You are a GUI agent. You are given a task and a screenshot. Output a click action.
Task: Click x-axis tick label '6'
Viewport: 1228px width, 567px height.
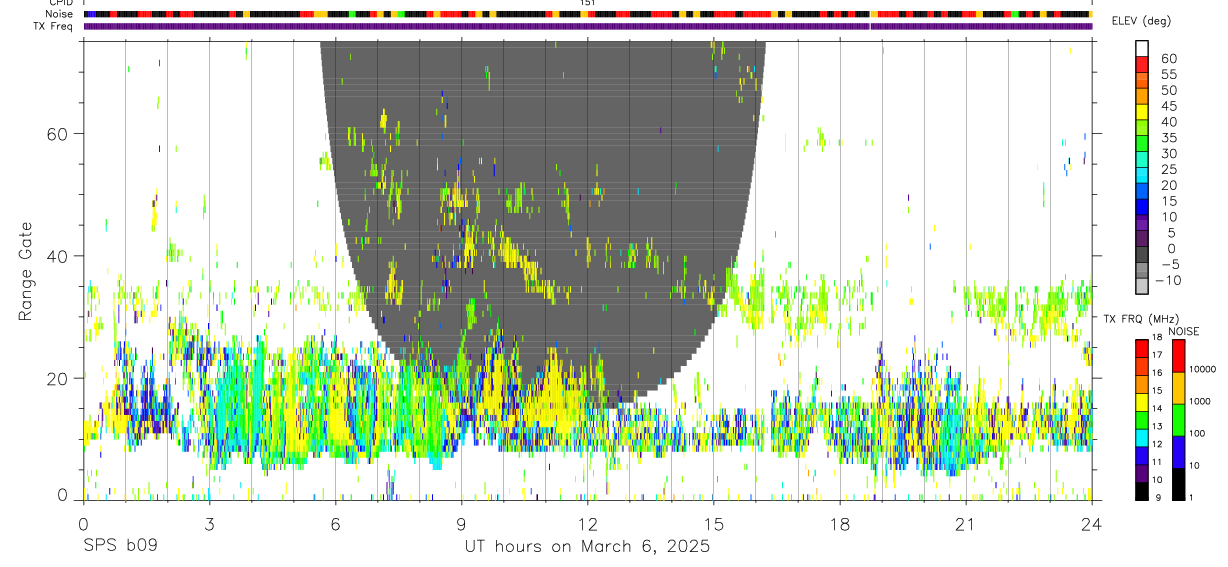(335, 523)
